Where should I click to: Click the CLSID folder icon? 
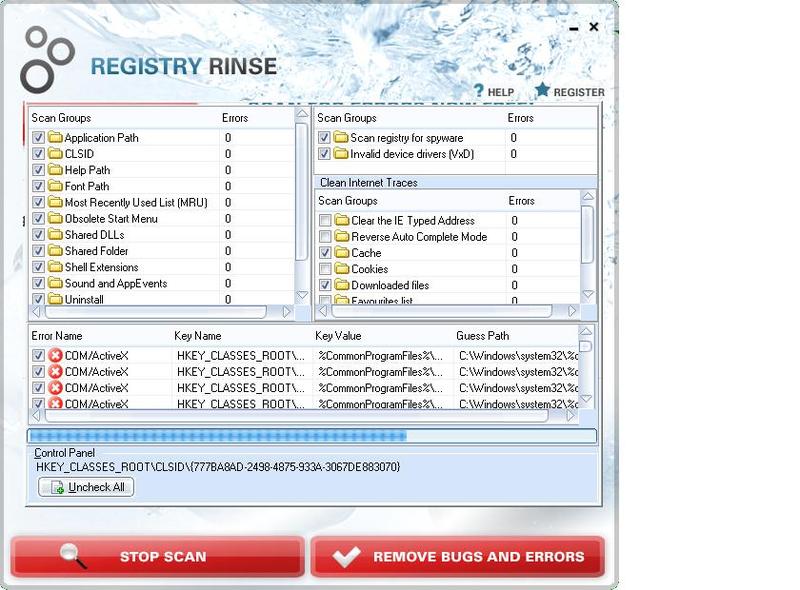pyautogui.click(x=55, y=154)
